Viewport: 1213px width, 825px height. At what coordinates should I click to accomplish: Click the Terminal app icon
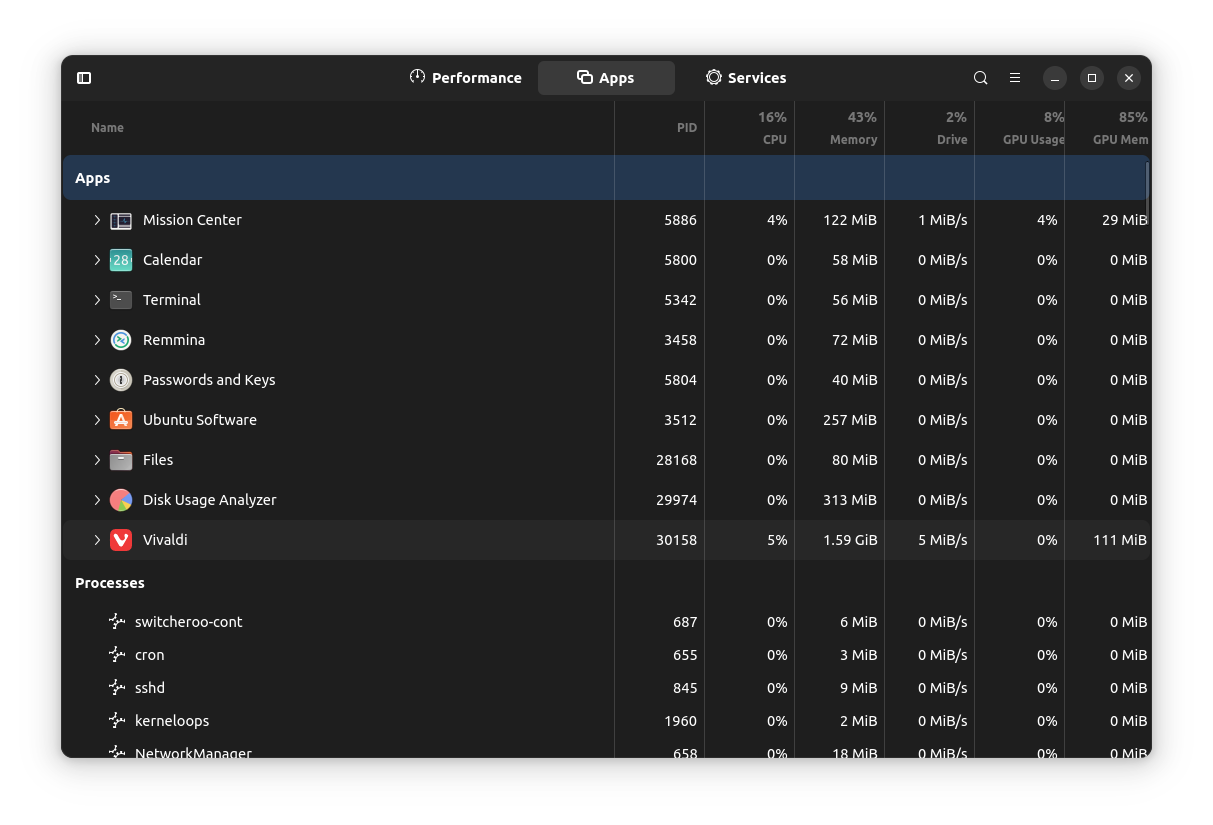tap(120, 300)
